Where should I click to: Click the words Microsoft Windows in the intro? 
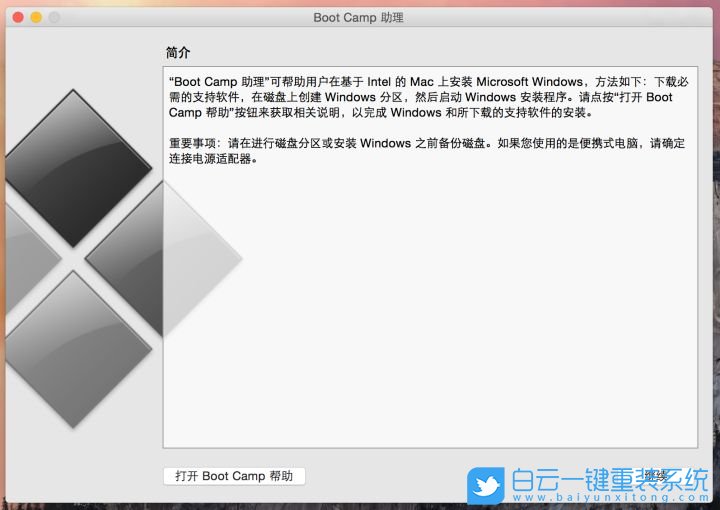point(529,81)
